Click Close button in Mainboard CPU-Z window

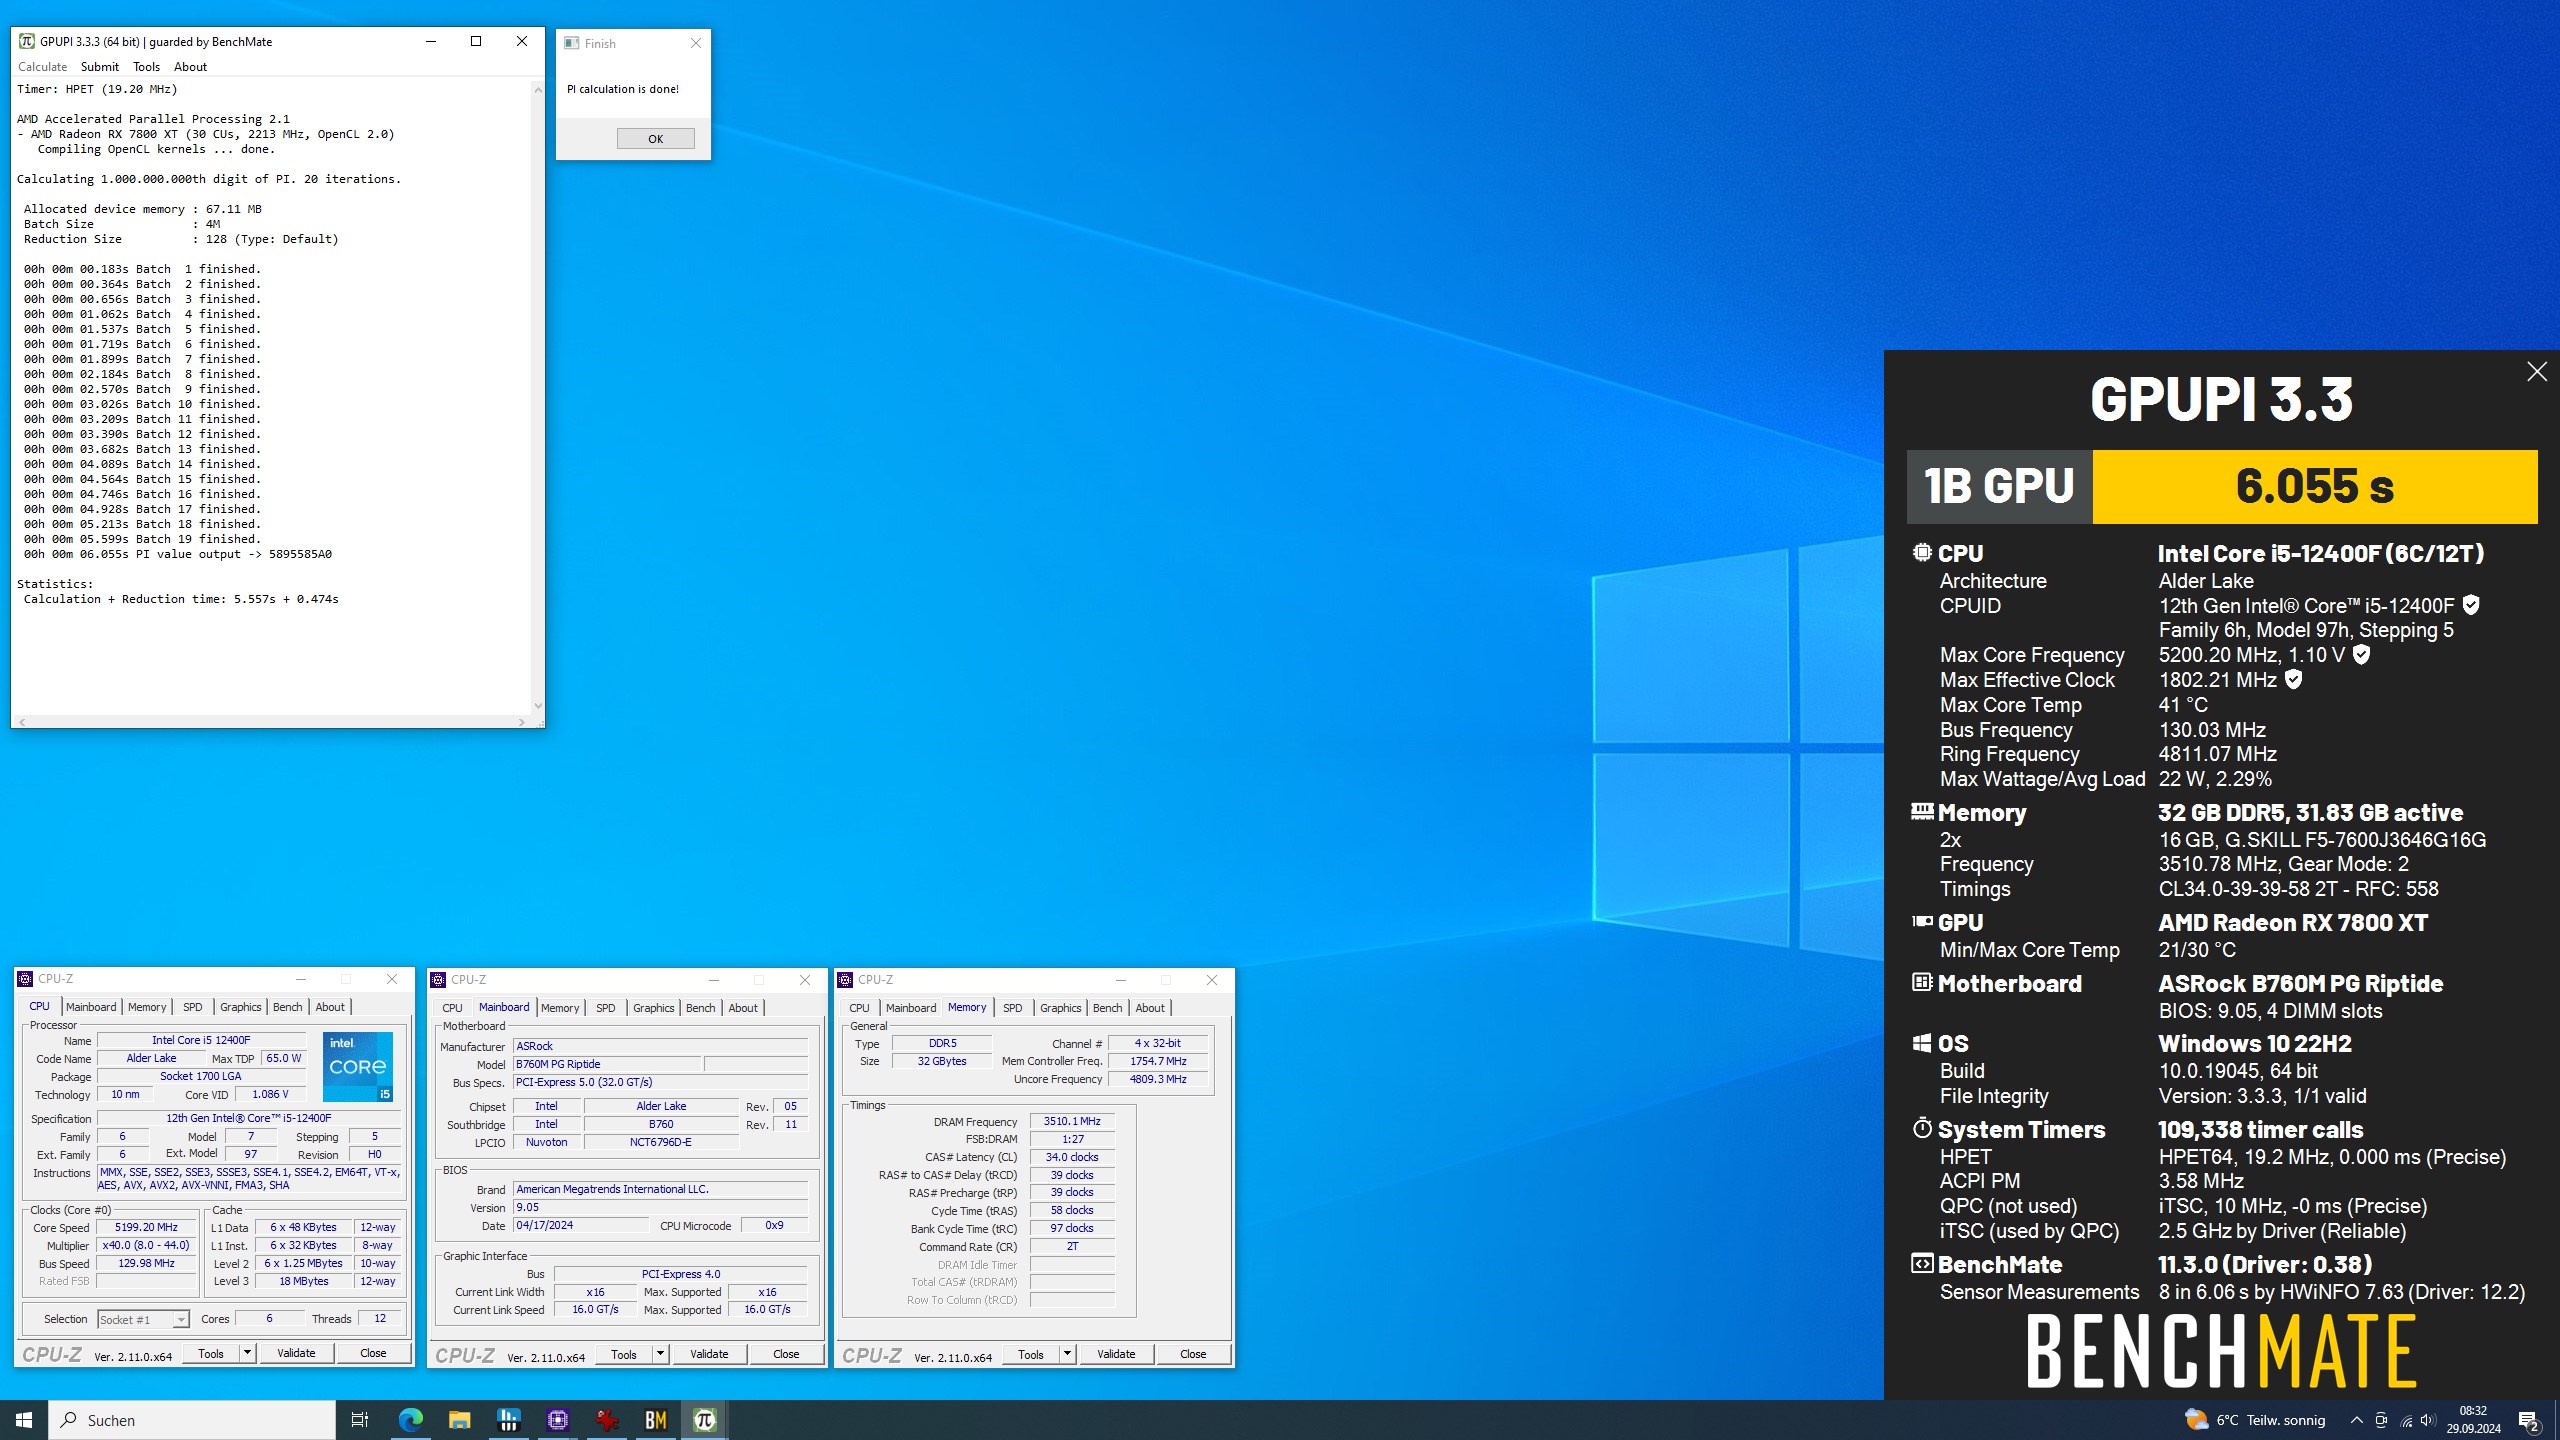tap(786, 1354)
